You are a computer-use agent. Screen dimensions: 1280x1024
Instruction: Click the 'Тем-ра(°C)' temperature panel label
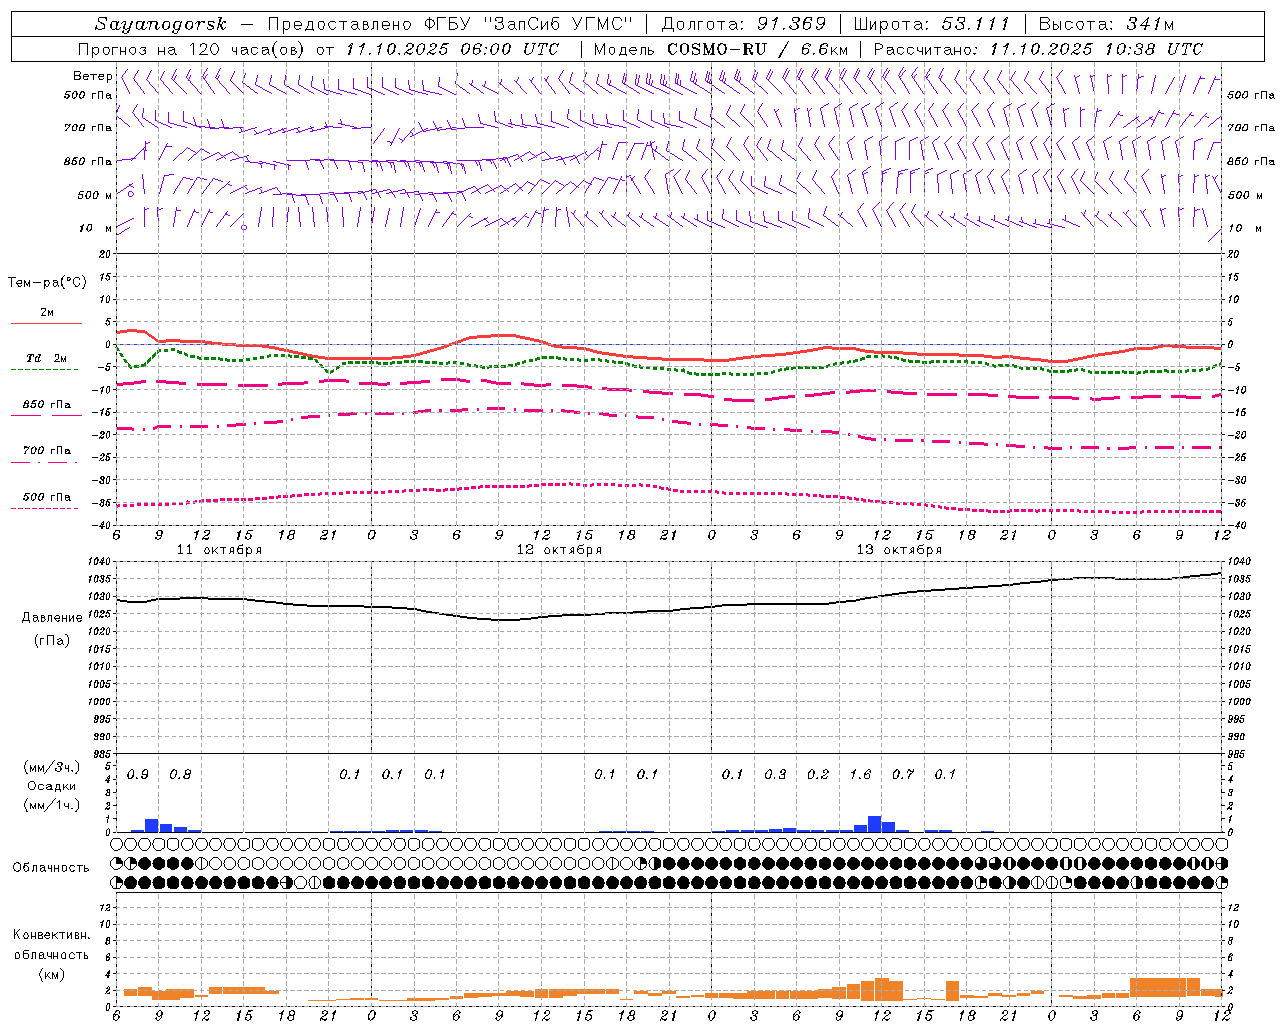coord(47,283)
